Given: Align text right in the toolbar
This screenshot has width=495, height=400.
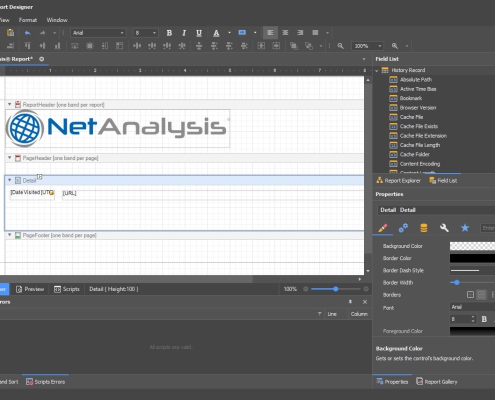Looking at the screenshot, I should [300, 33].
